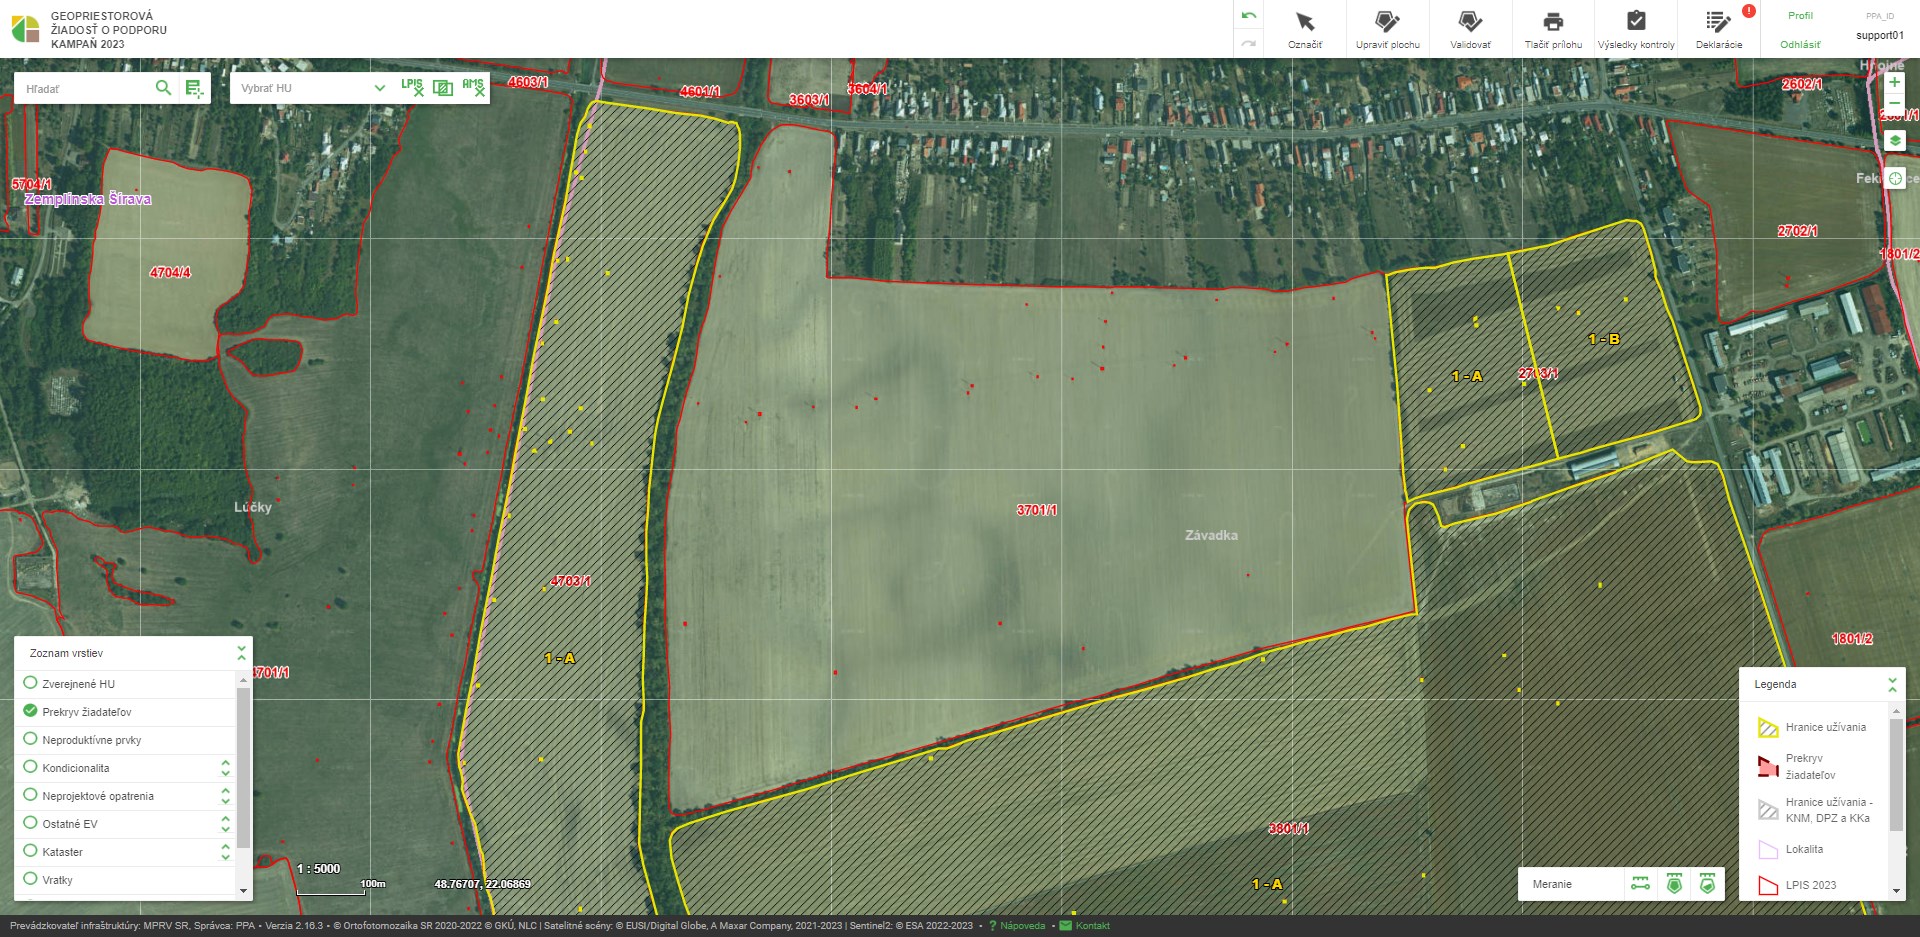Expand the Ostatné EV layer group
The height and width of the screenshot is (937, 1920).
(225, 824)
